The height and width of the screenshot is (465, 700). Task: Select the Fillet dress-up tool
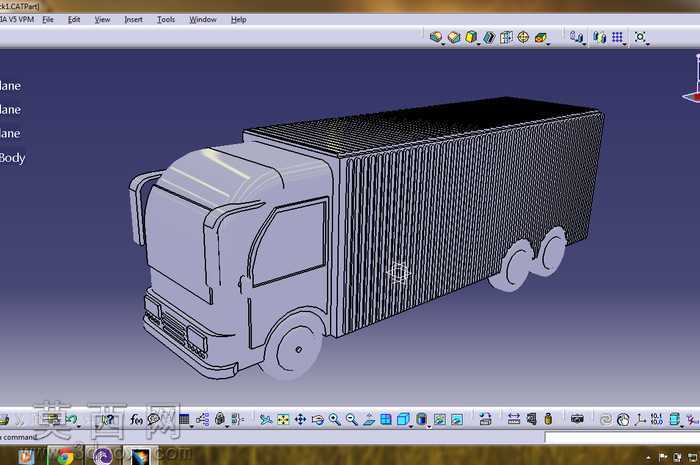(436, 37)
